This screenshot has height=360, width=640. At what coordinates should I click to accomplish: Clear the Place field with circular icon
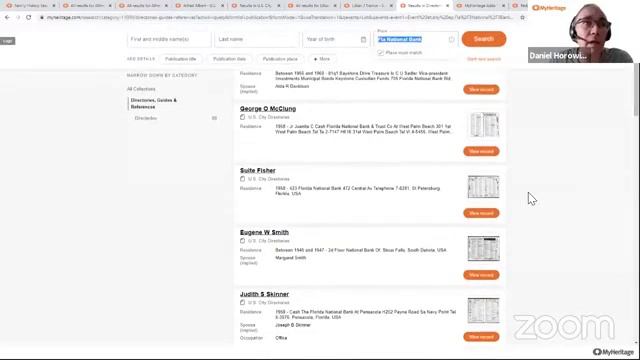click(x=451, y=40)
